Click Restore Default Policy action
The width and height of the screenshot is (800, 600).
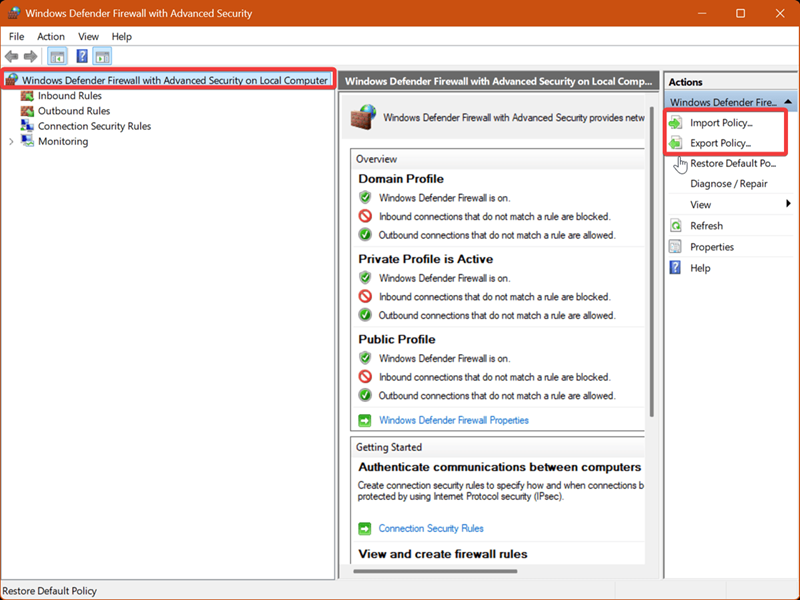point(733,163)
